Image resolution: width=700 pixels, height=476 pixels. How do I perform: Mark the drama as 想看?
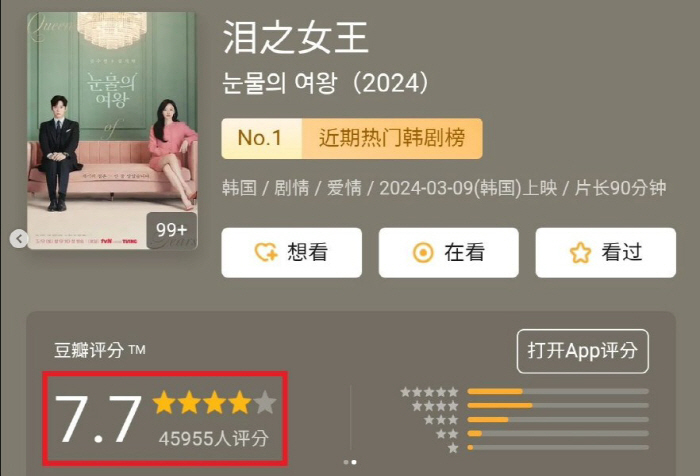tap(292, 253)
